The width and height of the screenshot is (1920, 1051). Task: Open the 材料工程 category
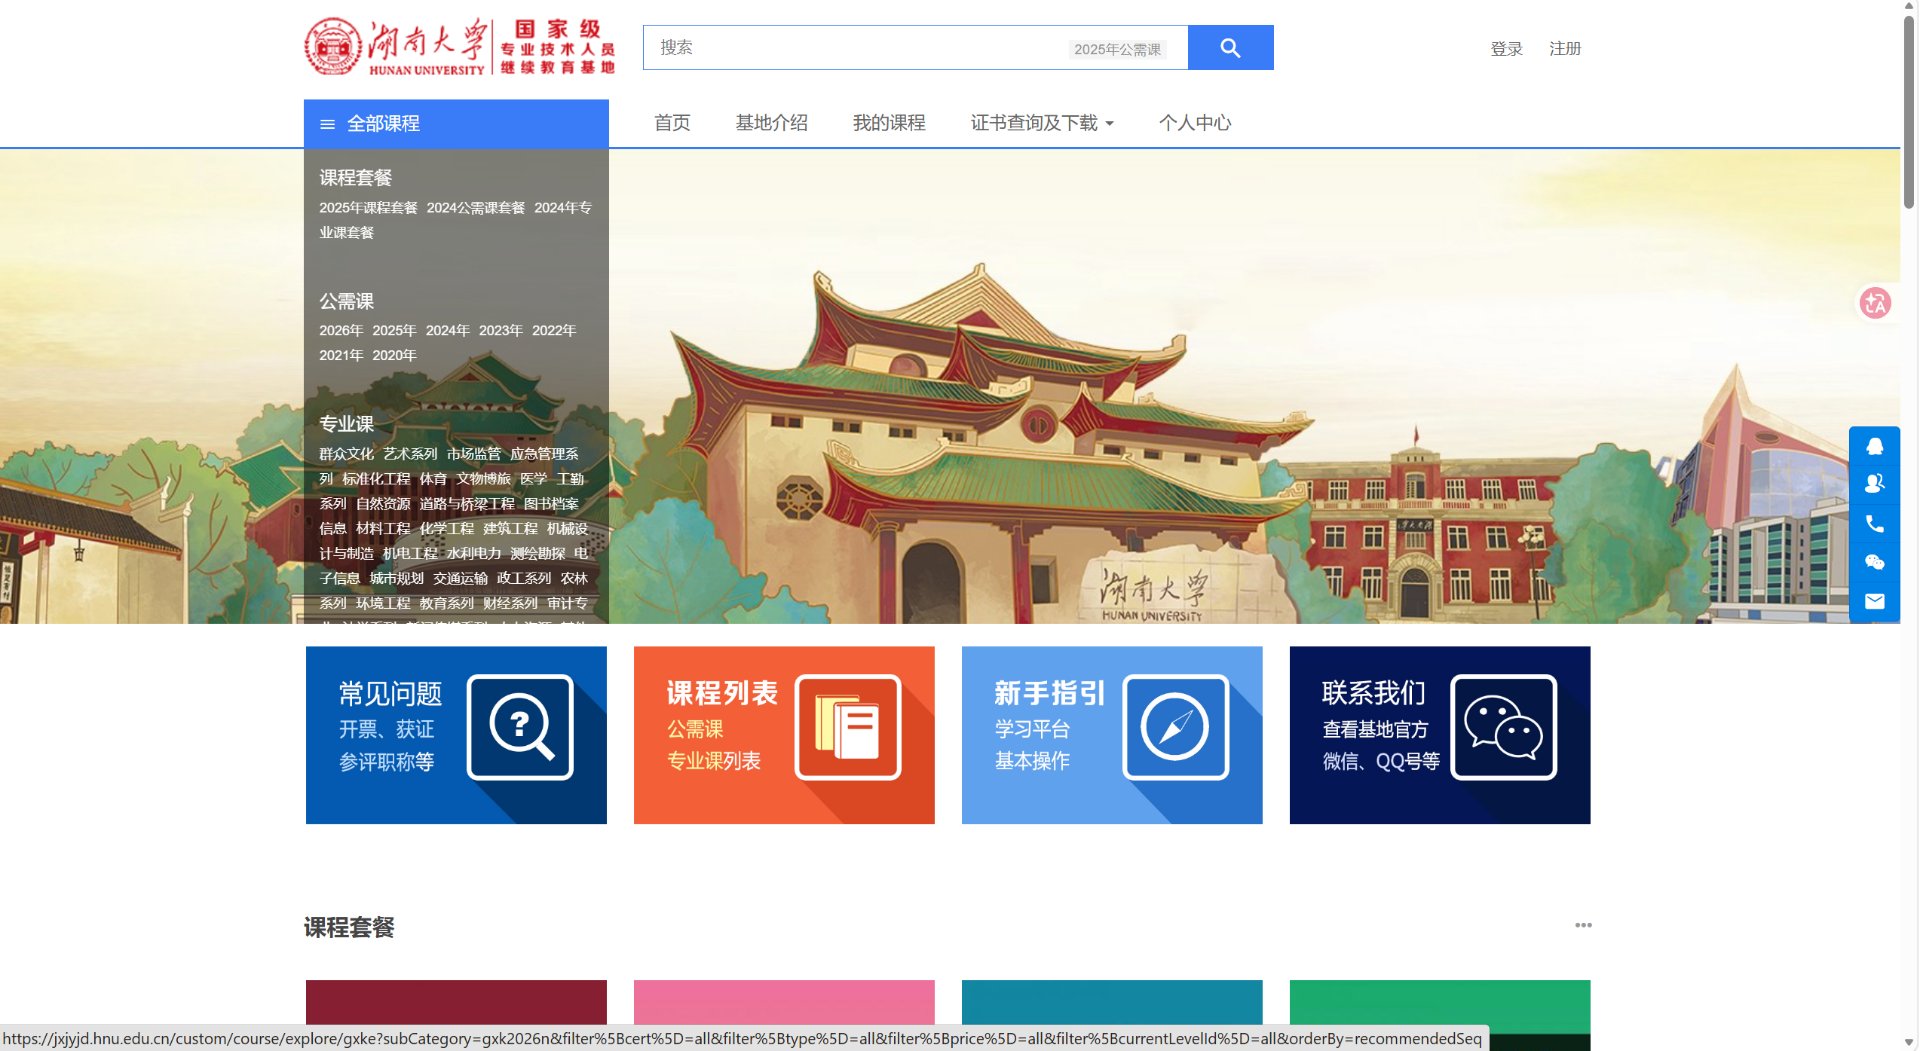(383, 529)
